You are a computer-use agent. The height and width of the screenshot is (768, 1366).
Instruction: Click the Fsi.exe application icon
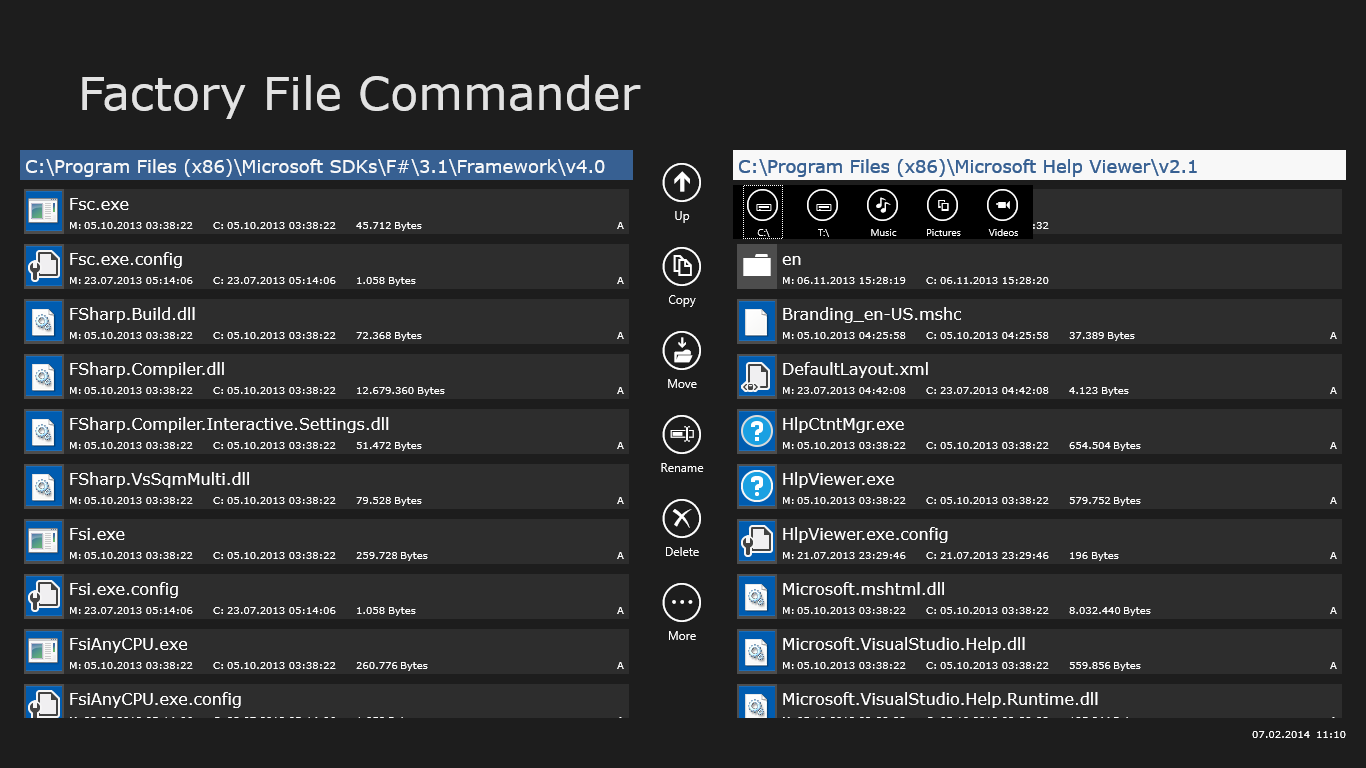click(43, 541)
